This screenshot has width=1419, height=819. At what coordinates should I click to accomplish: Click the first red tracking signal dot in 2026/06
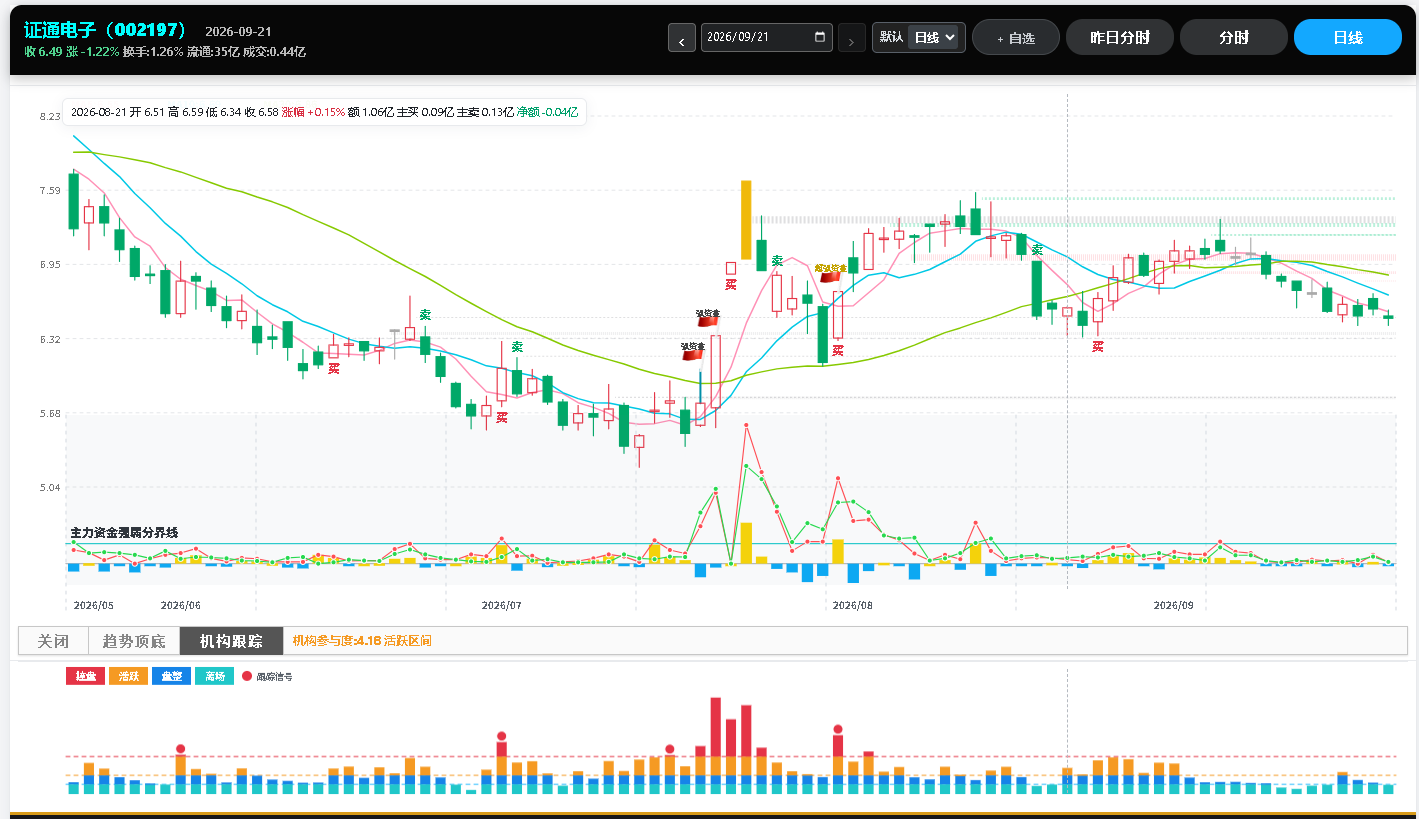pyautogui.click(x=180, y=749)
